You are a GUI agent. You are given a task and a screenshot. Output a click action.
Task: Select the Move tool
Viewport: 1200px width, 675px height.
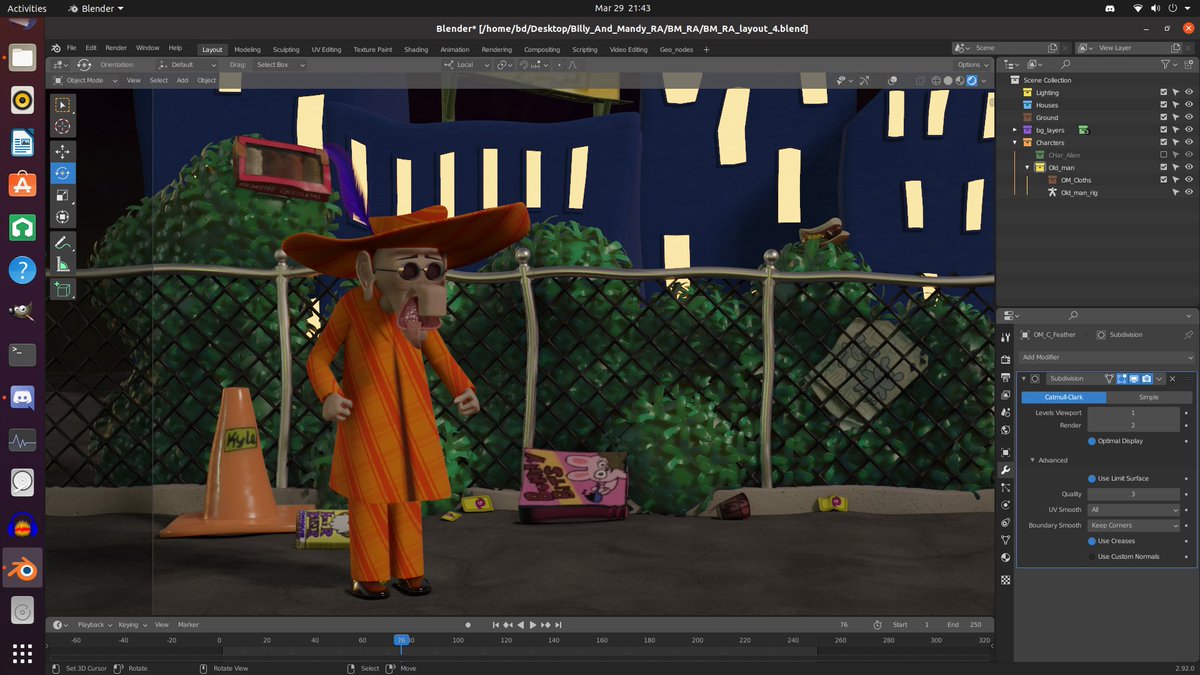coord(62,152)
